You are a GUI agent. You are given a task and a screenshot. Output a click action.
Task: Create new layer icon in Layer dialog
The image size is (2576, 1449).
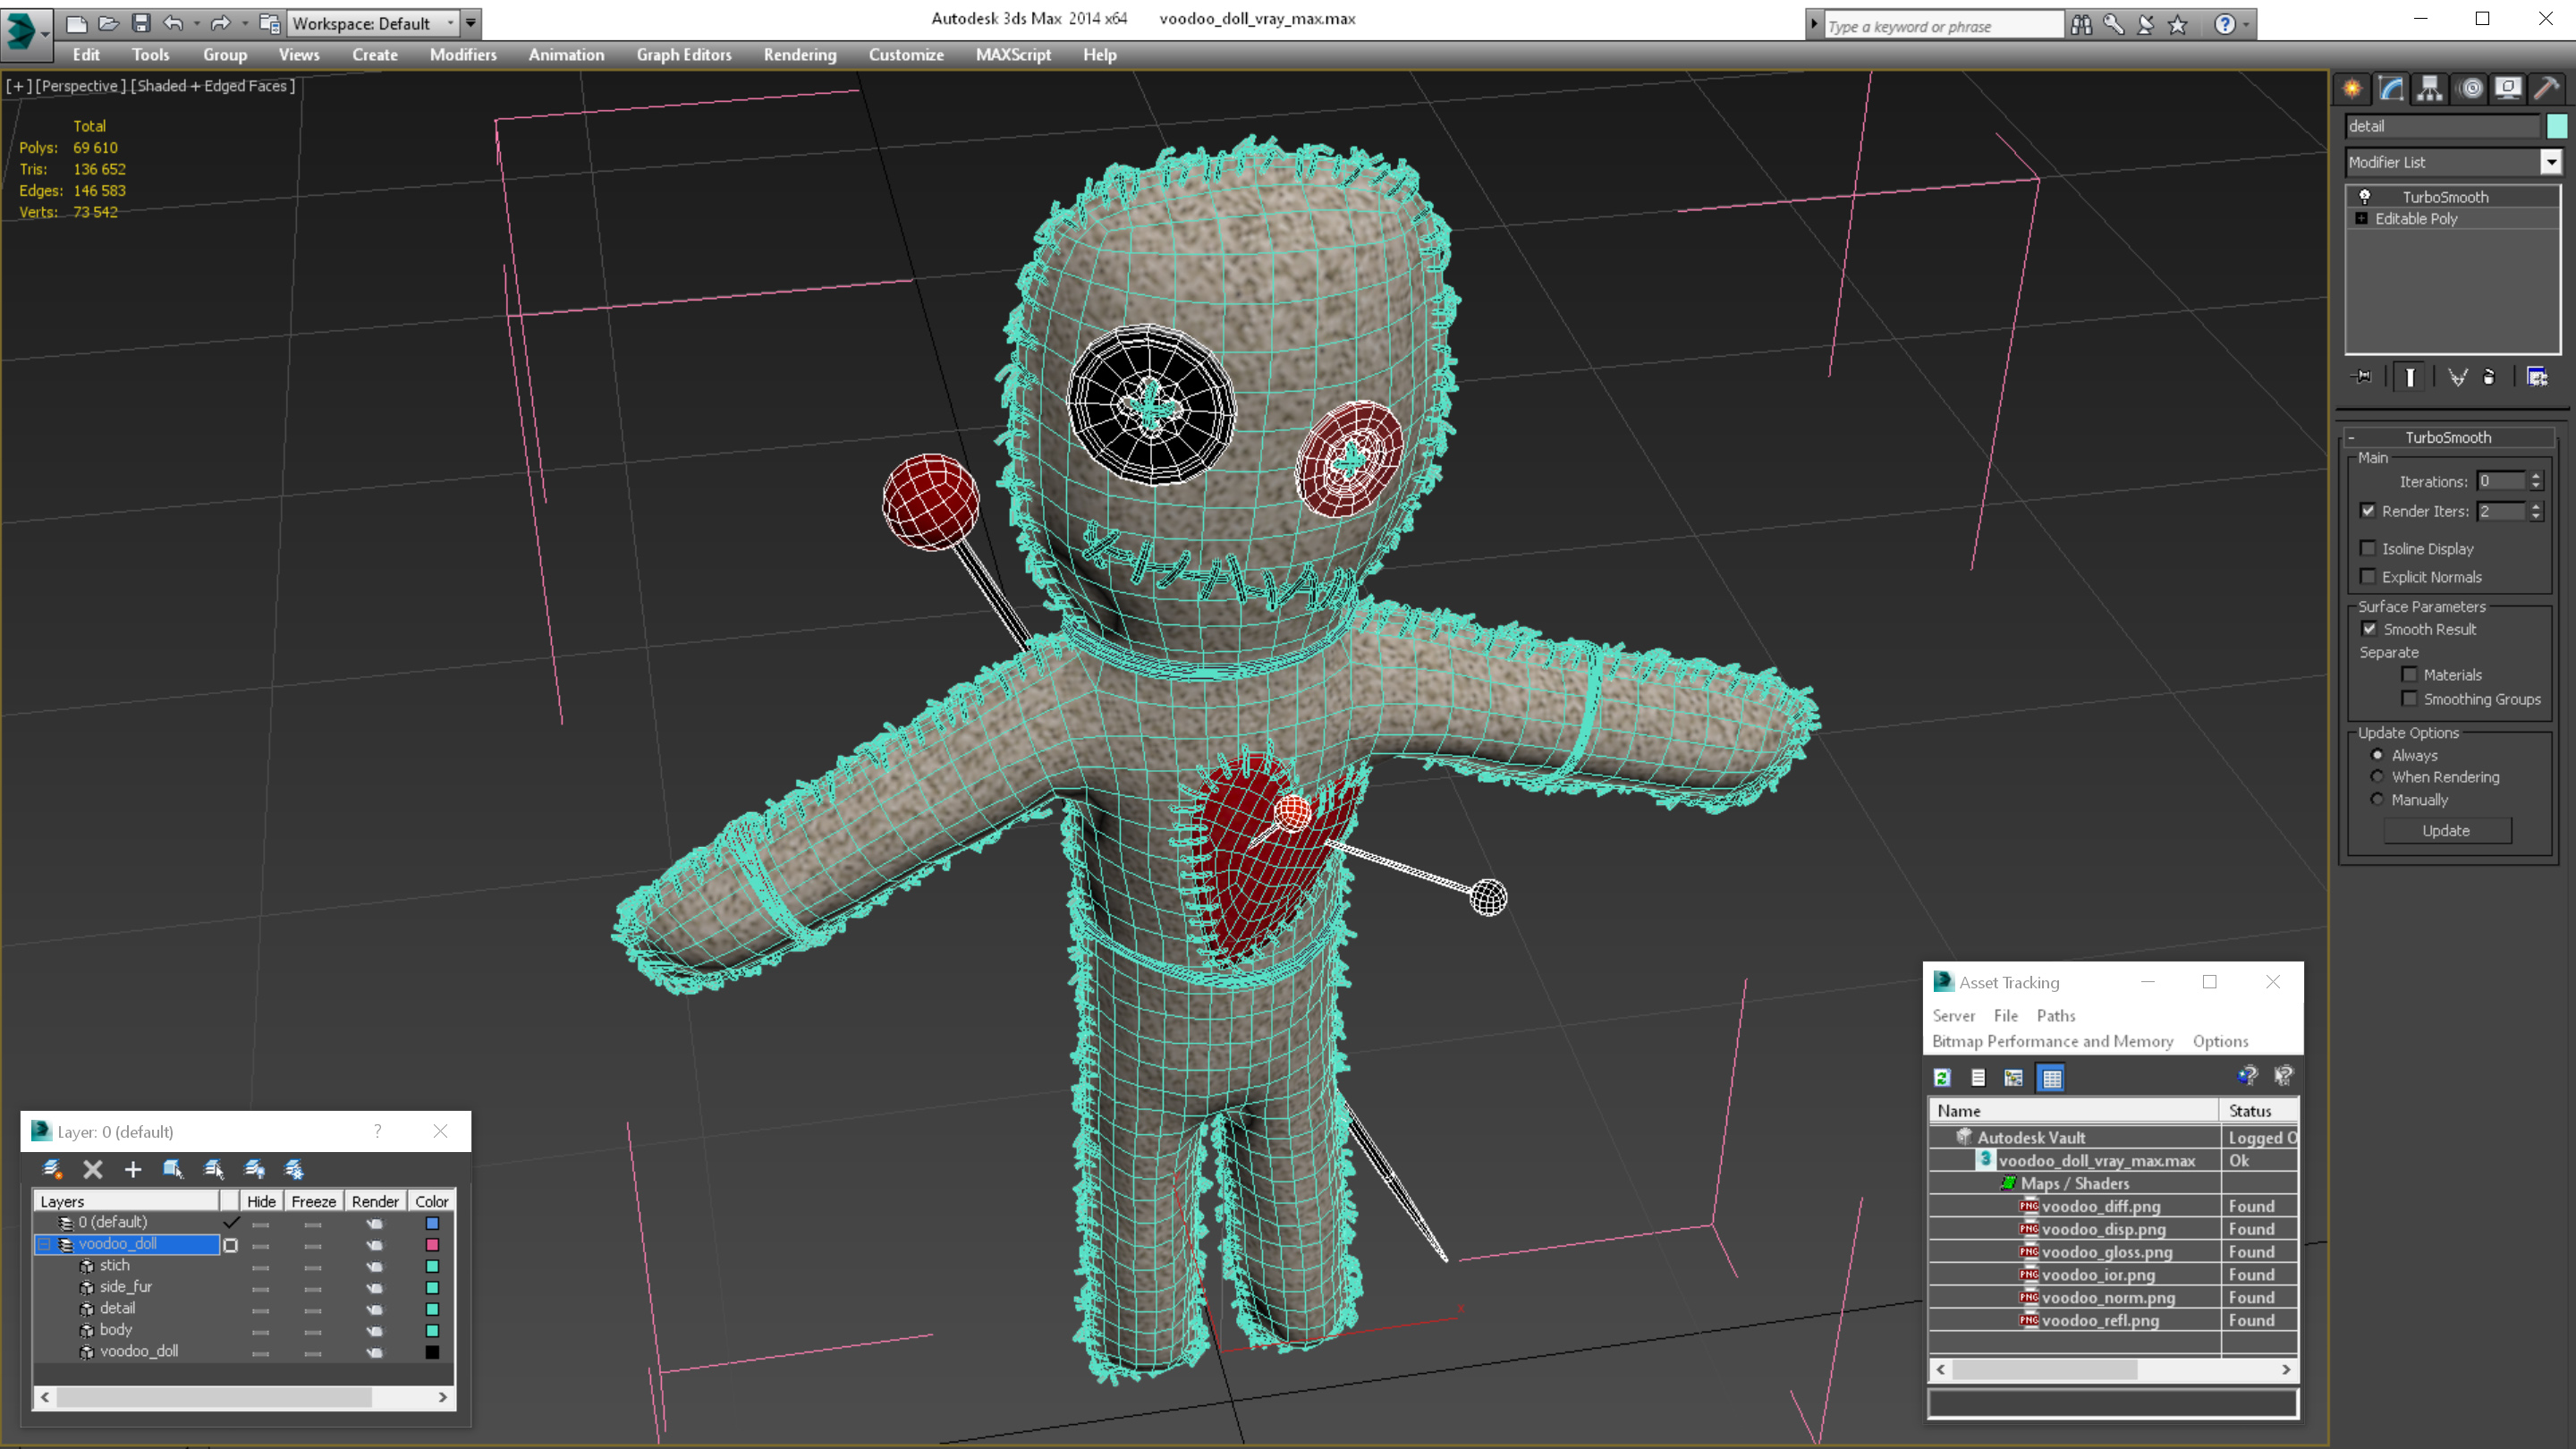53,1169
